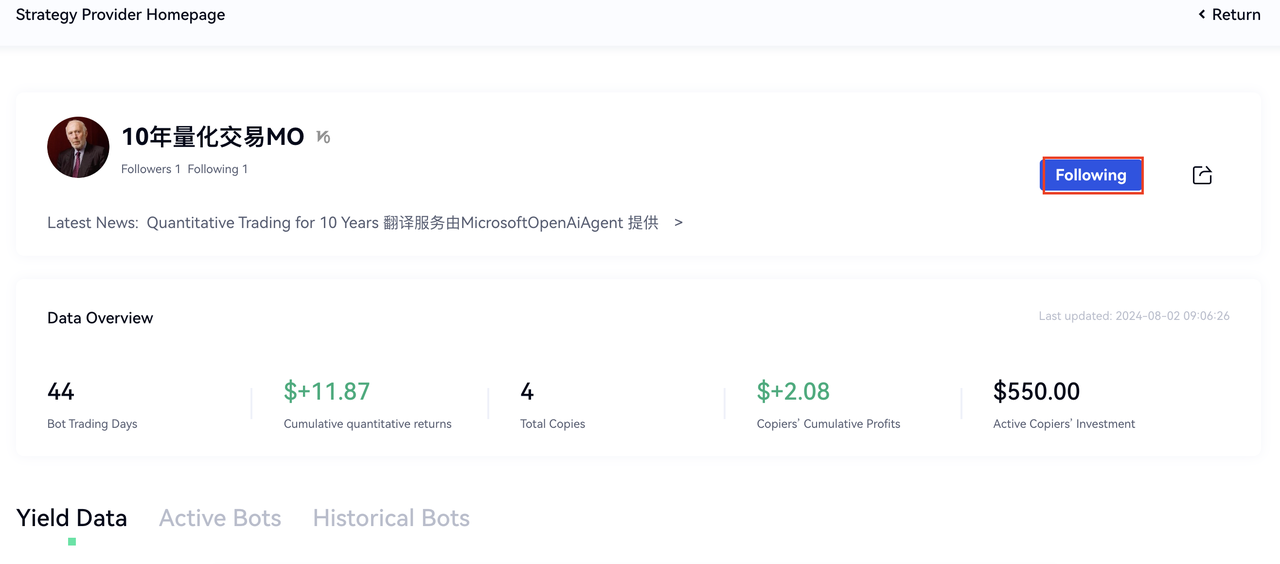Image resolution: width=1280 pixels, height=564 pixels.
Task: Click the Total Copies count of 4
Action: click(x=527, y=391)
